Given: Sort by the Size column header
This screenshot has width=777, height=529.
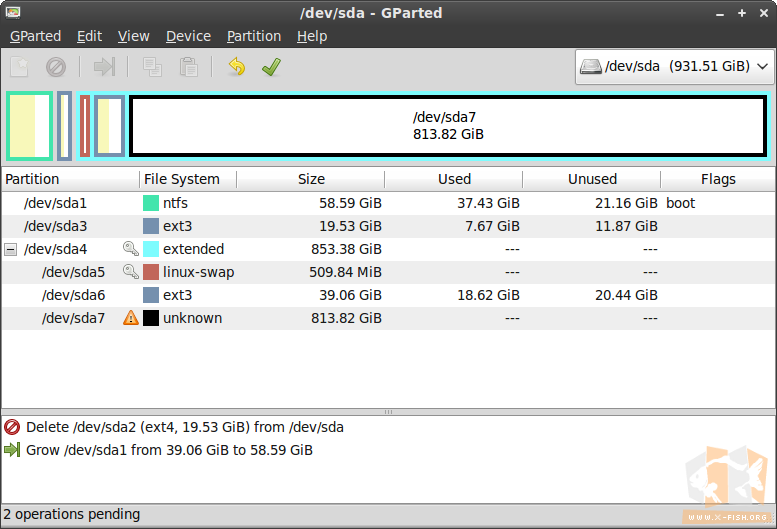Looking at the screenshot, I should point(311,179).
